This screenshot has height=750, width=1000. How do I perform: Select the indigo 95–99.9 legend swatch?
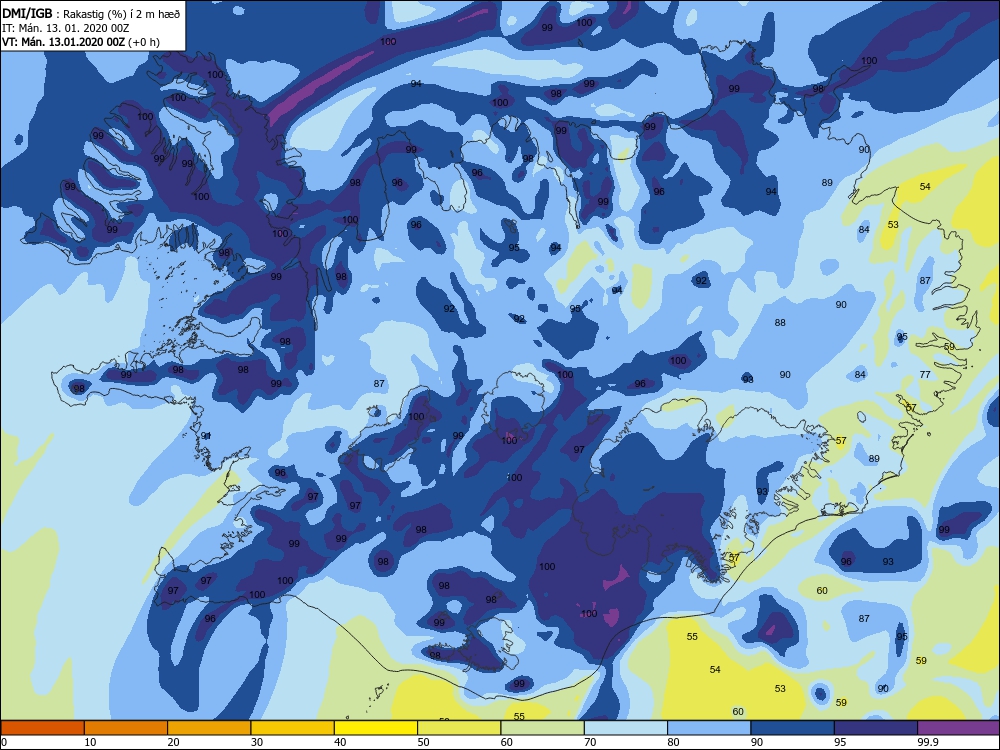coord(876,728)
